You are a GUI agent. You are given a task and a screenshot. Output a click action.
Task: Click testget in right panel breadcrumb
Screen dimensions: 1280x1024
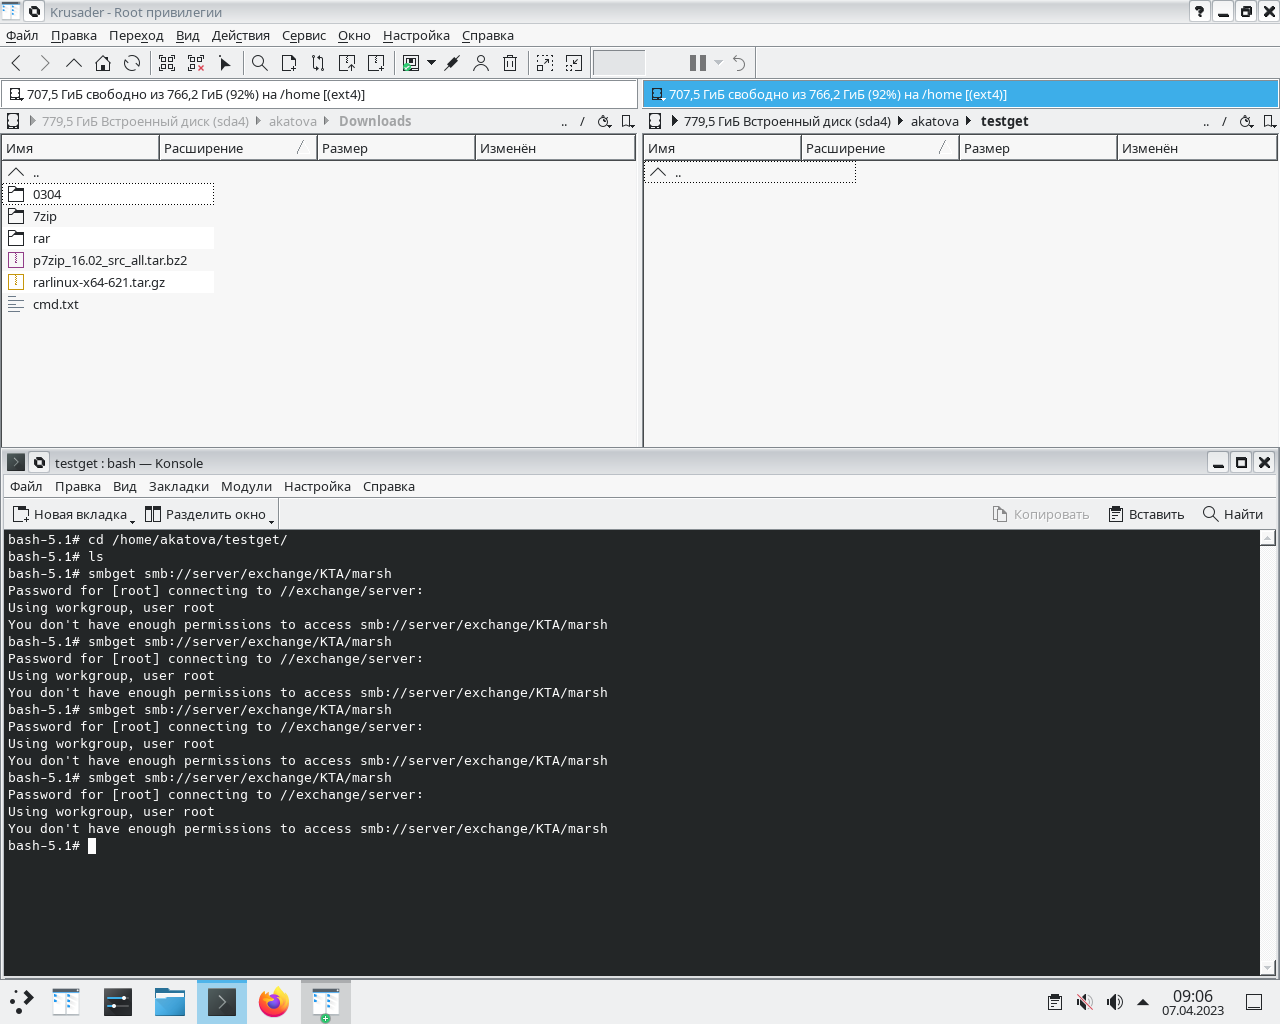(1004, 121)
